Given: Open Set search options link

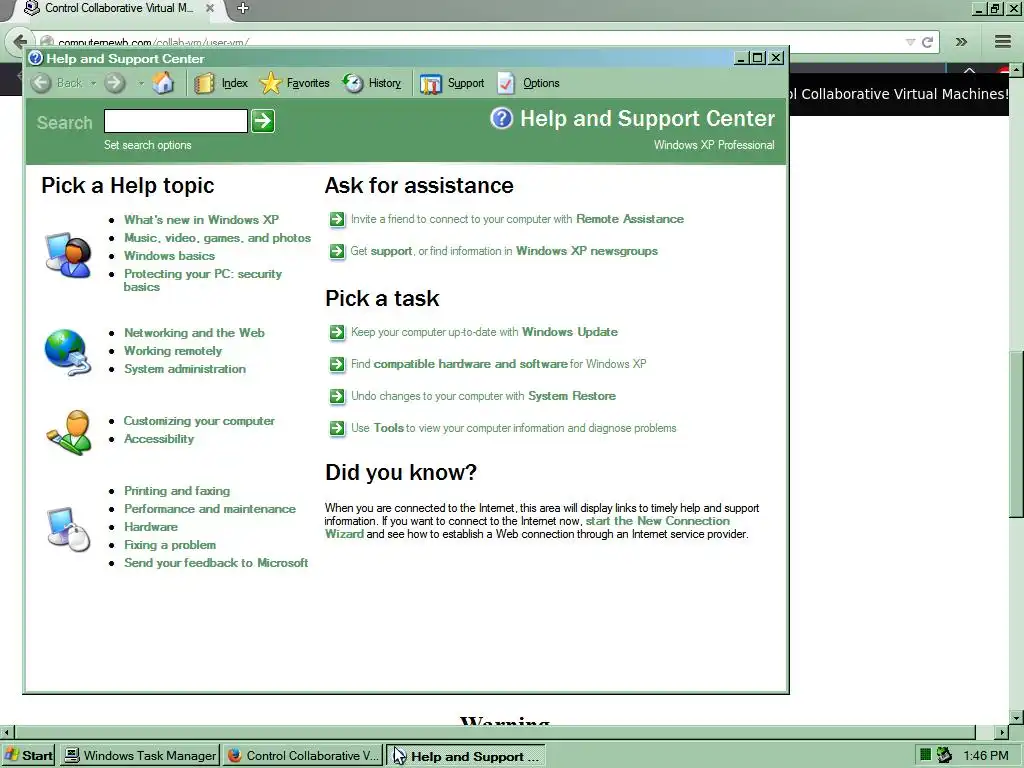Looking at the screenshot, I should 148,145.
